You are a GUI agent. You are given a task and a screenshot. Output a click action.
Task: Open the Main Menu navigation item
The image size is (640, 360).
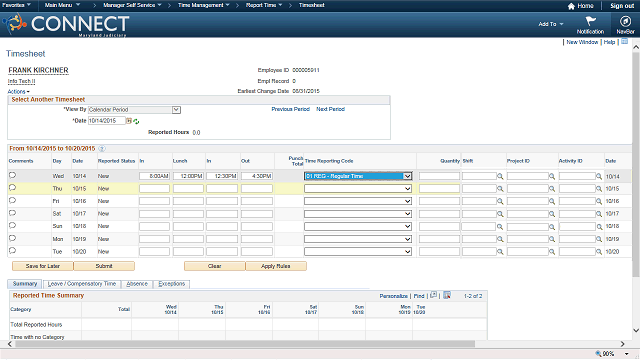(62, 5)
